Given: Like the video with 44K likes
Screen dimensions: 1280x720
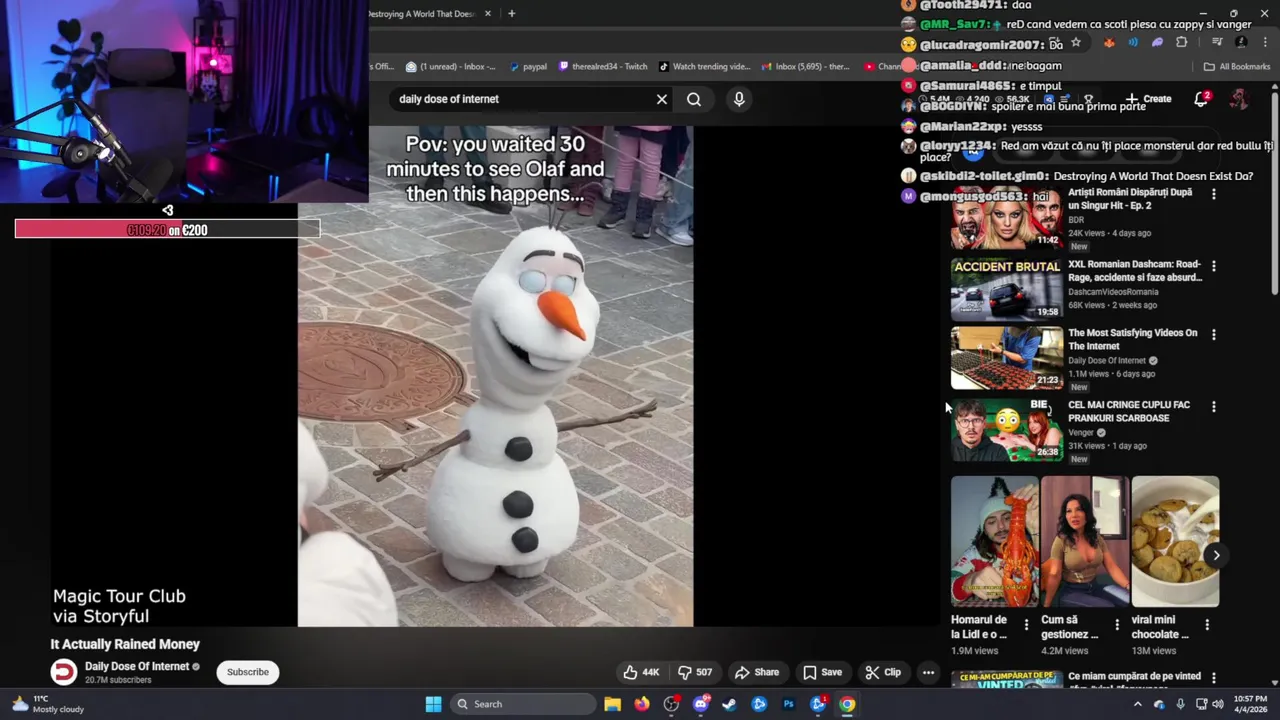Looking at the screenshot, I should click(641, 672).
